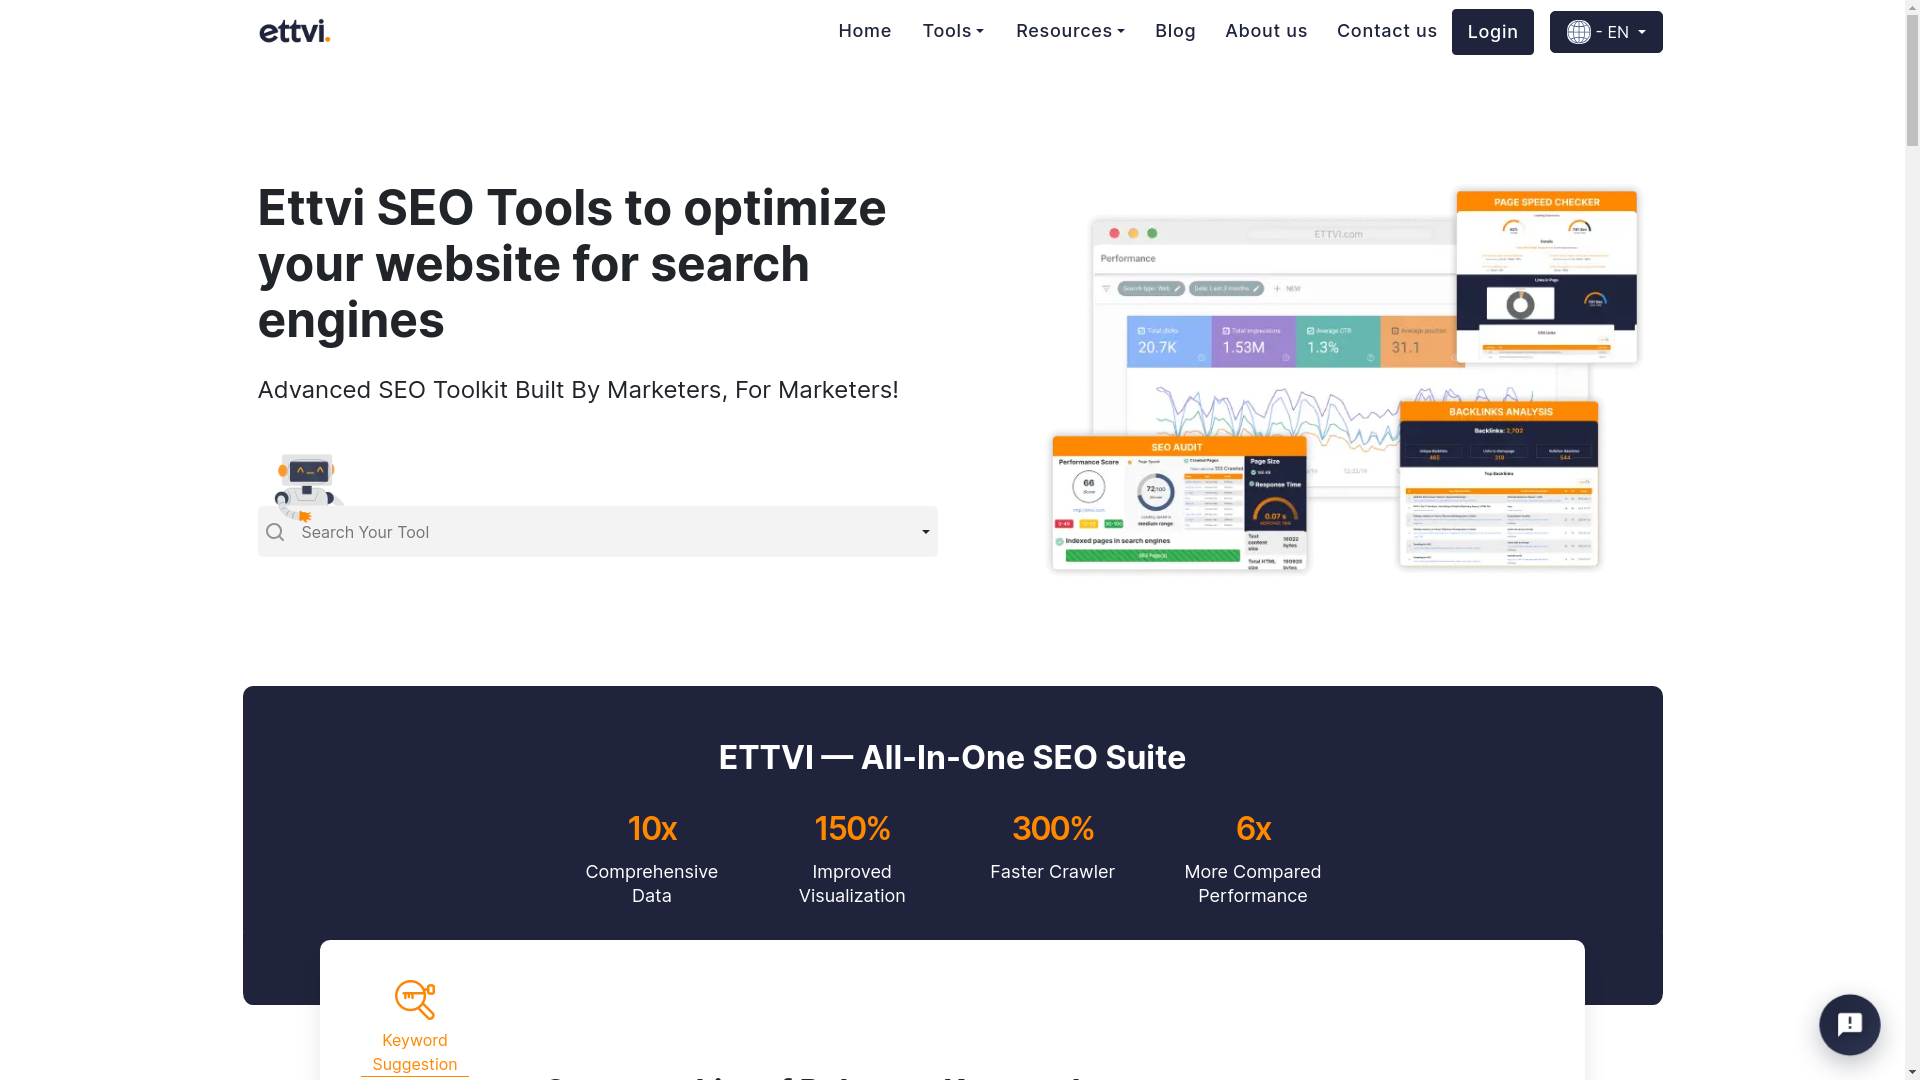This screenshot has width=1920, height=1080.
Task: Expand the Resources dropdown menu
Action: click(x=1070, y=31)
